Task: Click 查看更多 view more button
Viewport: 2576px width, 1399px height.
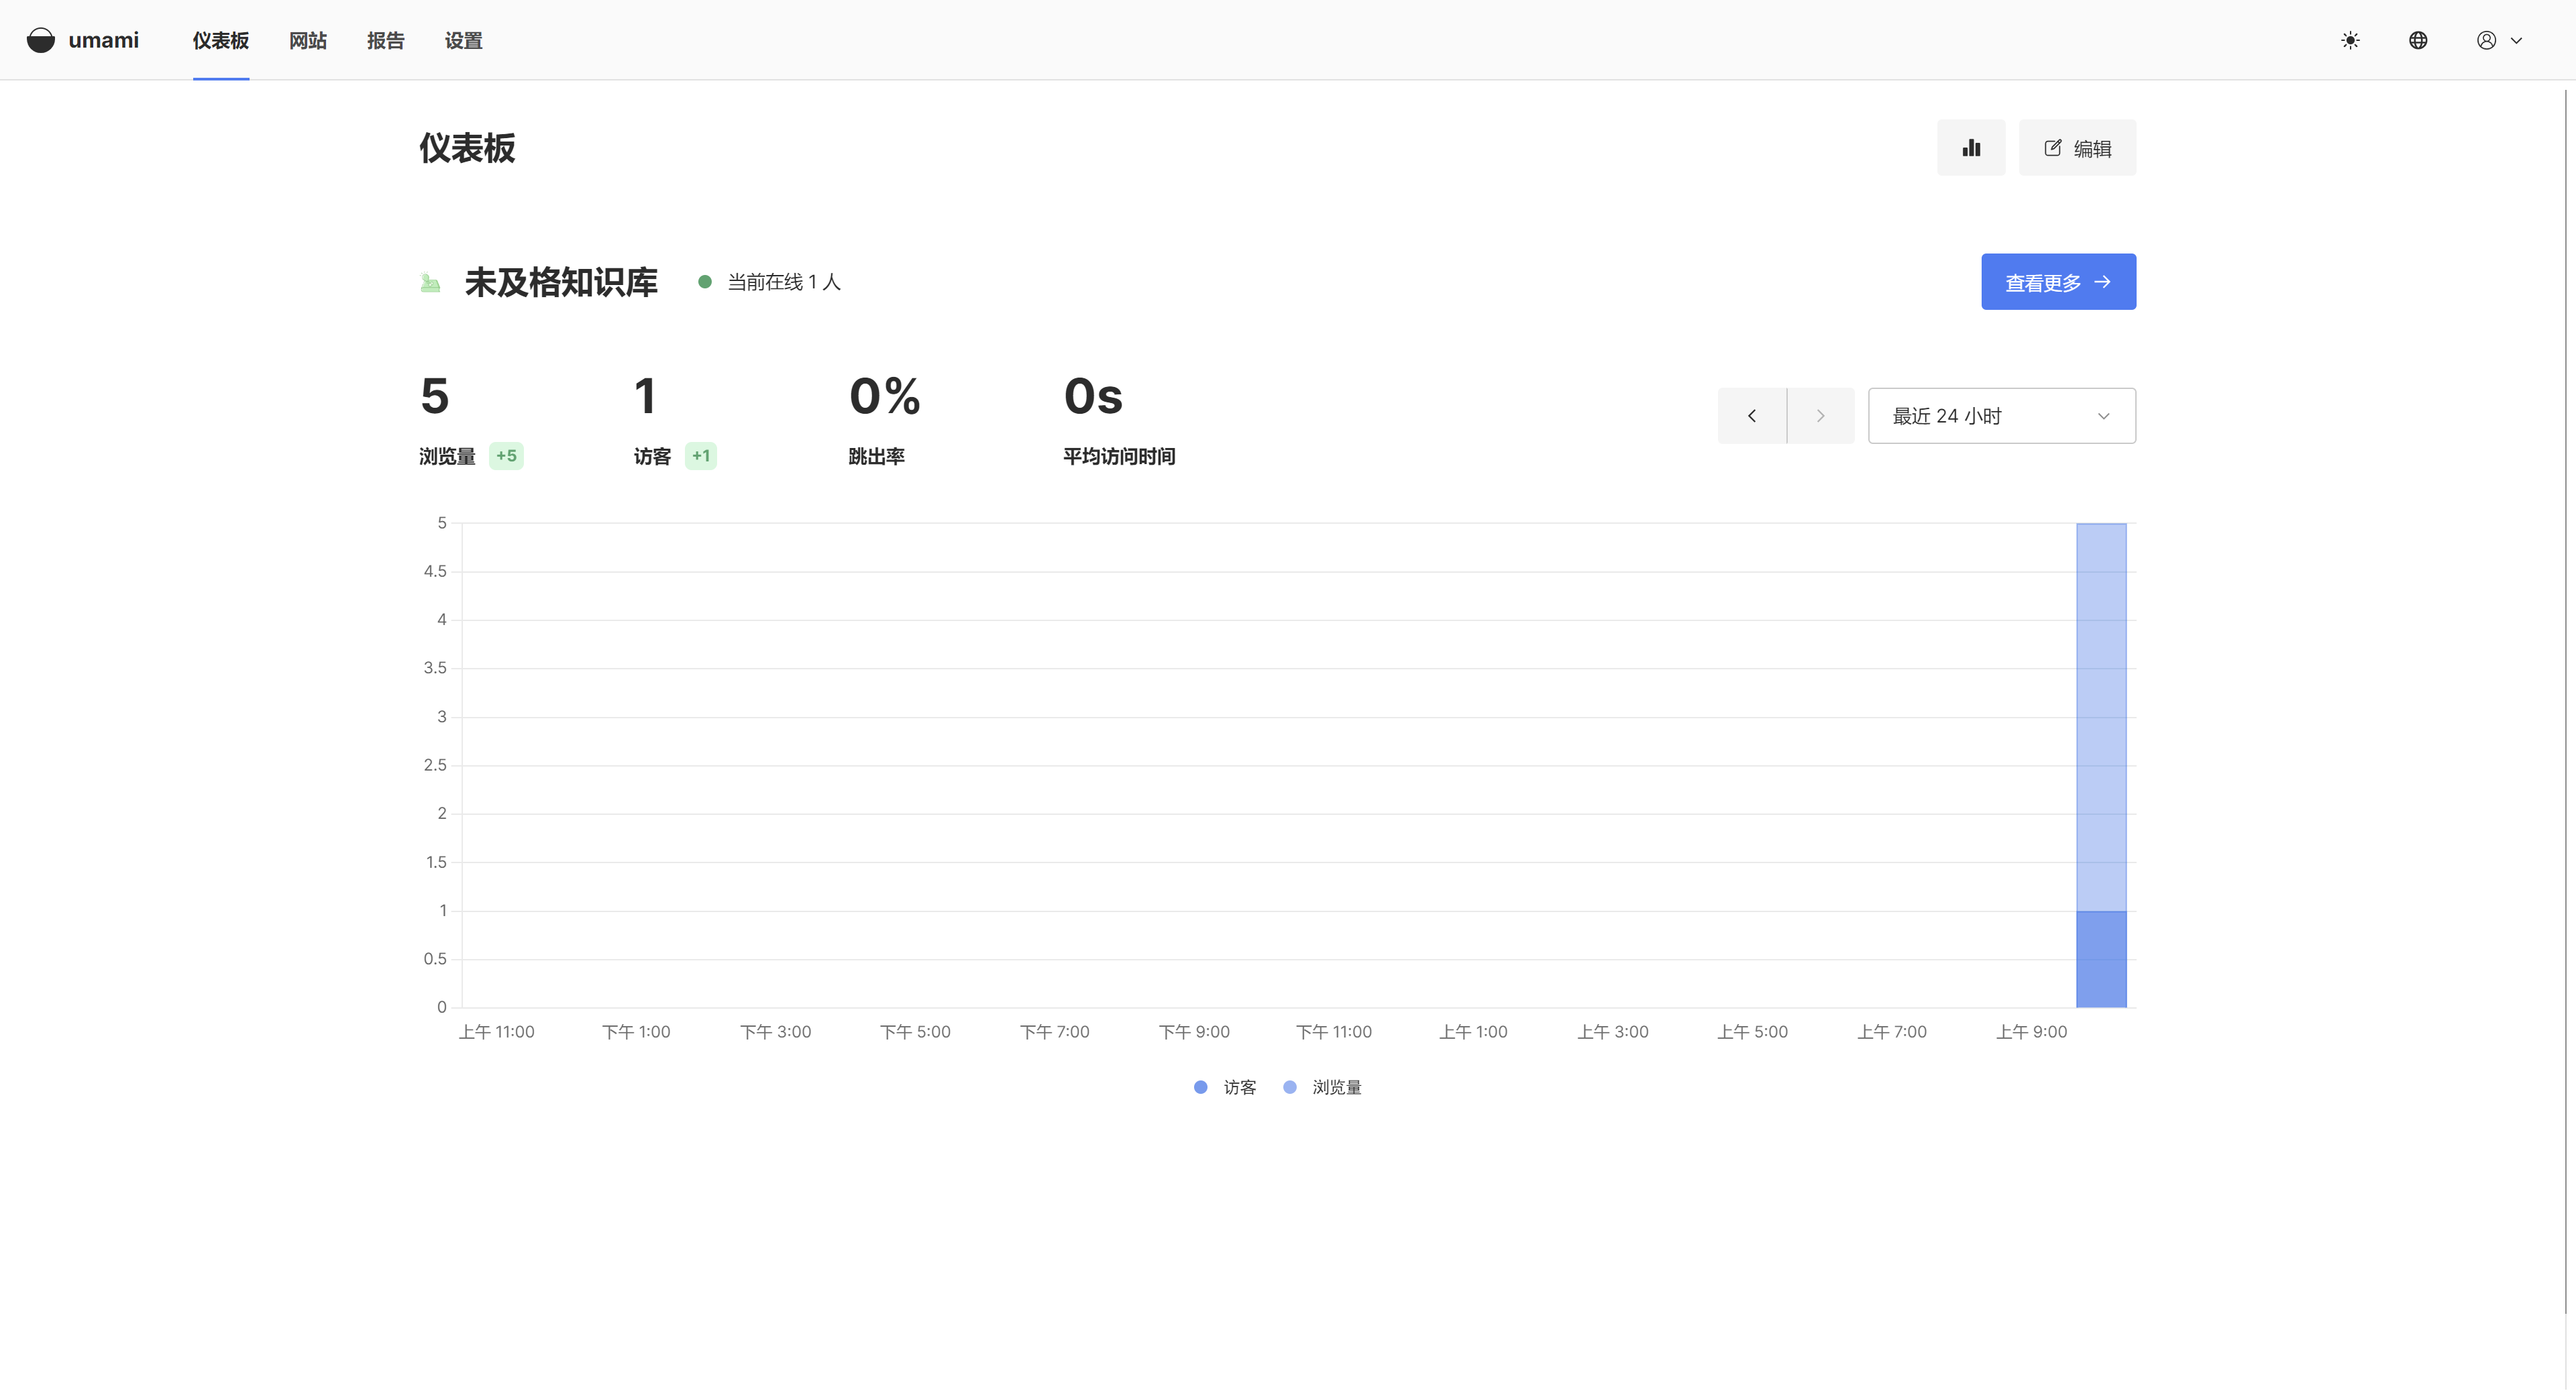Action: [2058, 282]
